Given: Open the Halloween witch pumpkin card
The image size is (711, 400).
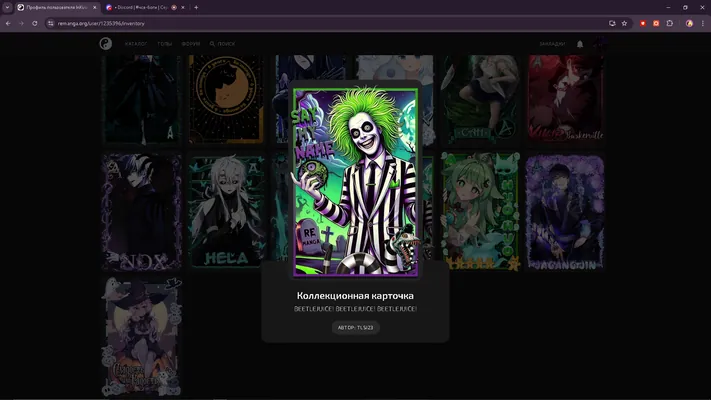Looking at the screenshot, I should click(x=141, y=337).
